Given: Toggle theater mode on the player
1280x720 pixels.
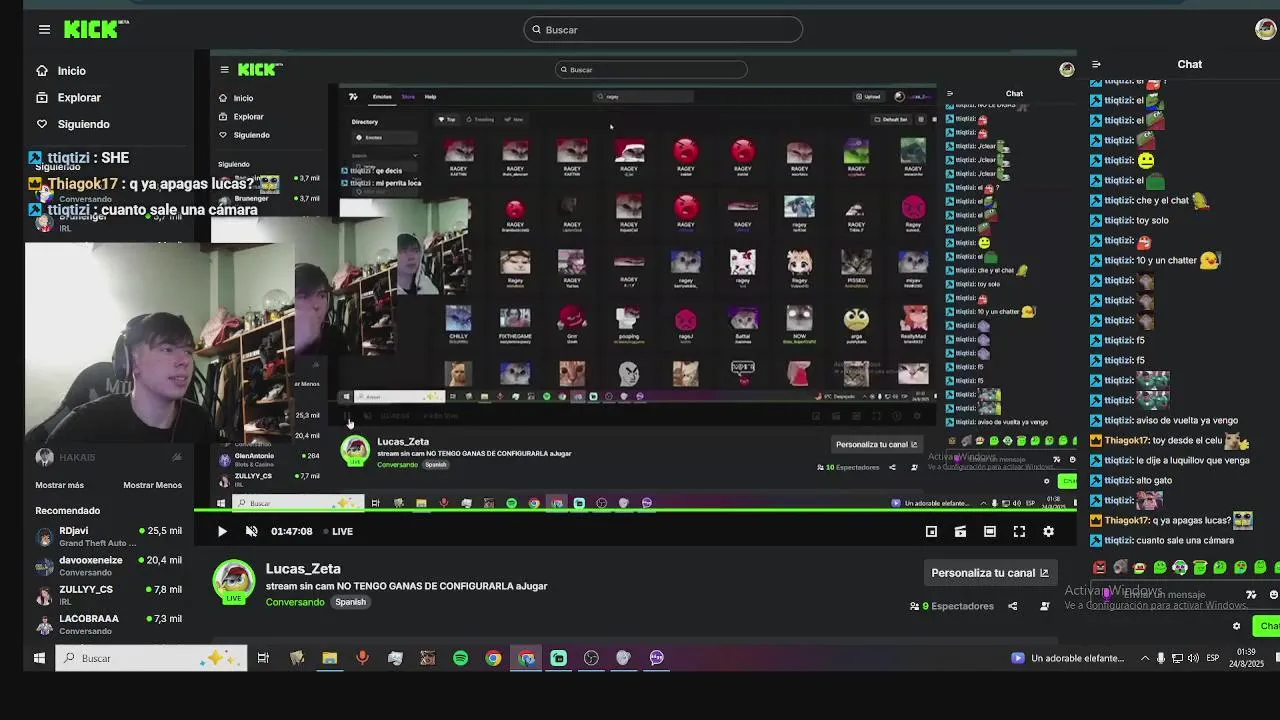Looking at the screenshot, I should 990,532.
